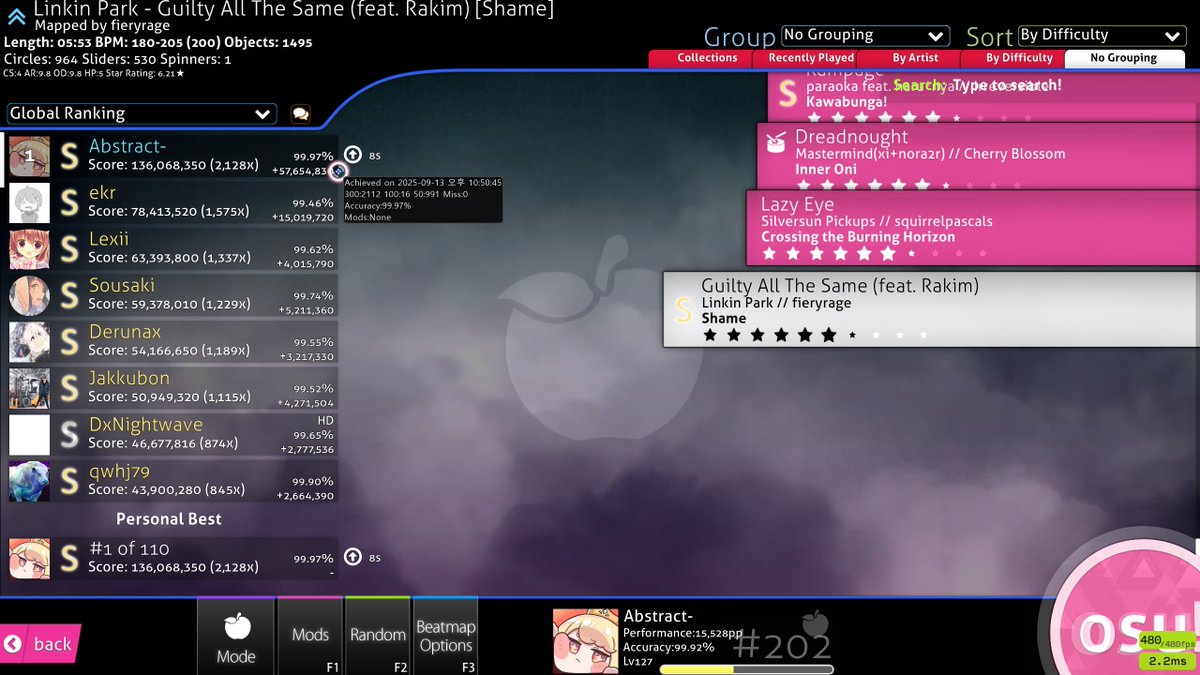The image size is (1200, 675).
Task: Click the back button
Action: pyautogui.click(x=40, y=644)
